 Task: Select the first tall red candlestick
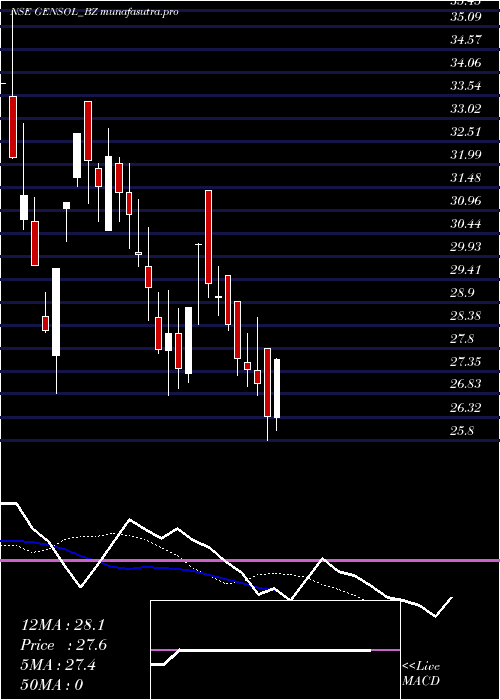13,127
